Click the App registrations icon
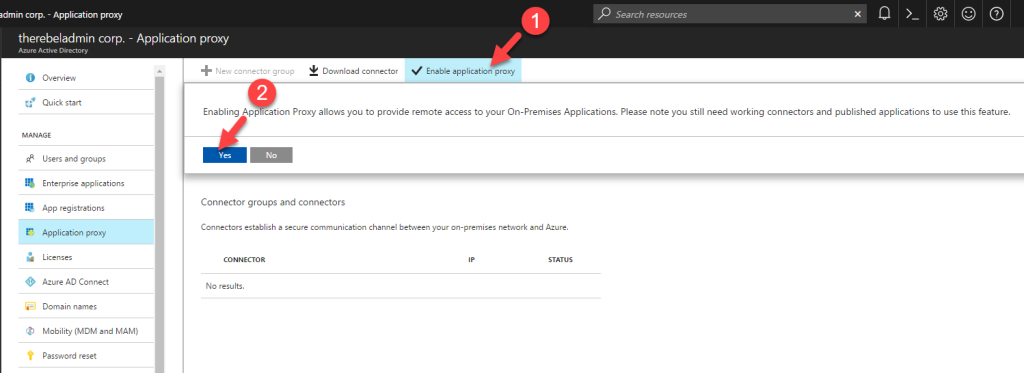Image resolution: width=1024 pixels, height=373 pixels. (29, 208)
